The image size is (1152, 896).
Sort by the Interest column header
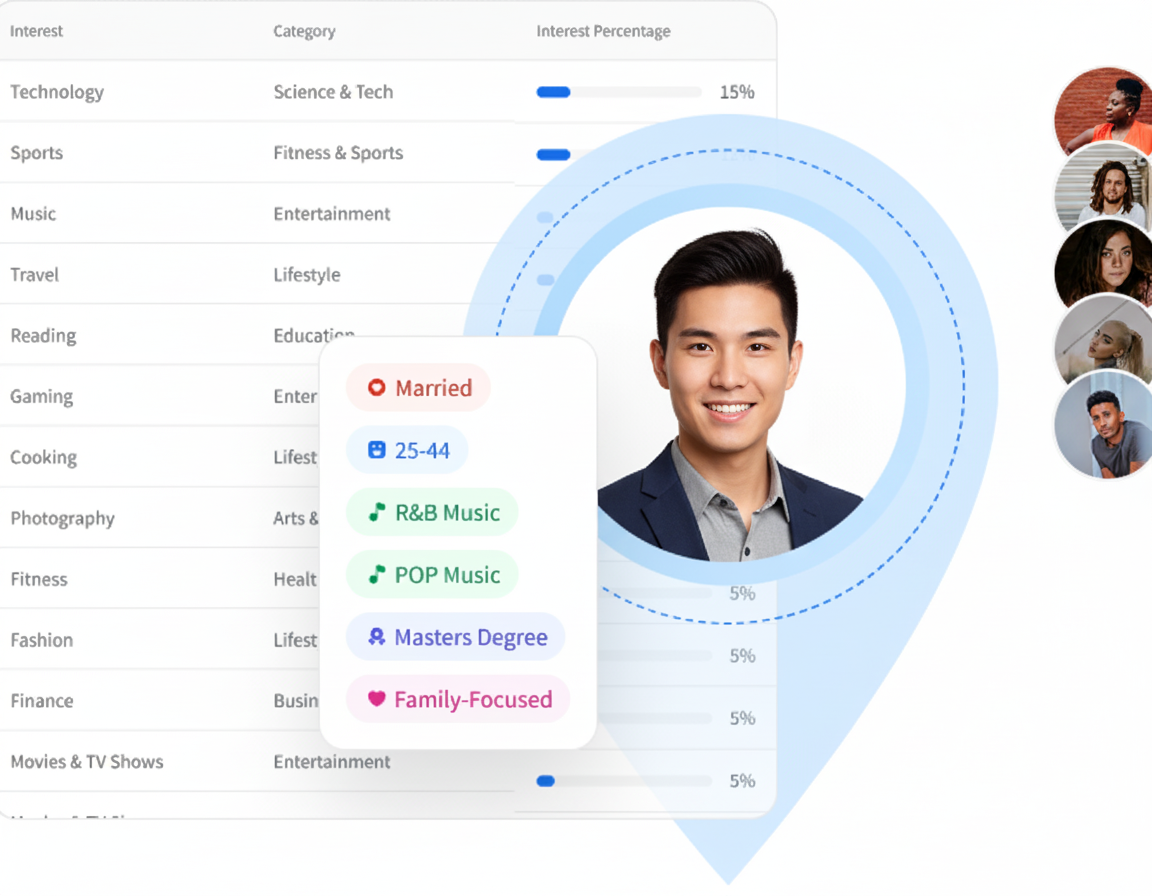pos(36,31)
